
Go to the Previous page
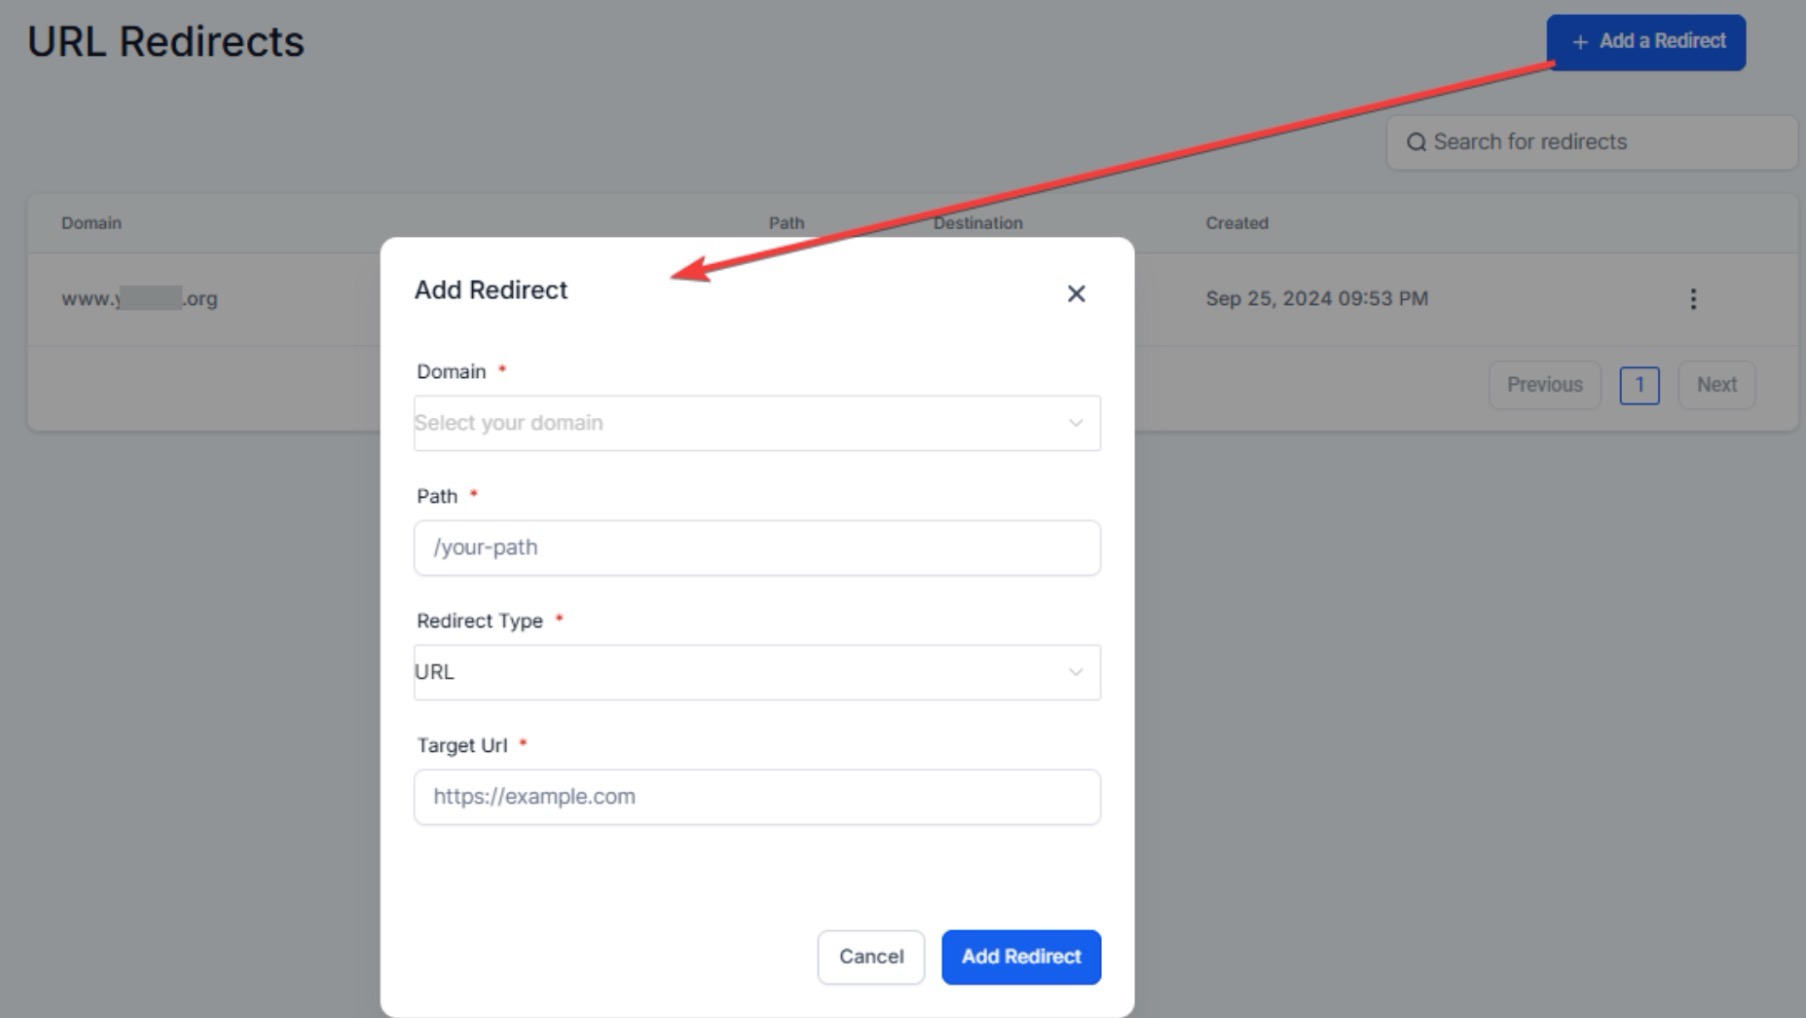tap(1544, 385)
